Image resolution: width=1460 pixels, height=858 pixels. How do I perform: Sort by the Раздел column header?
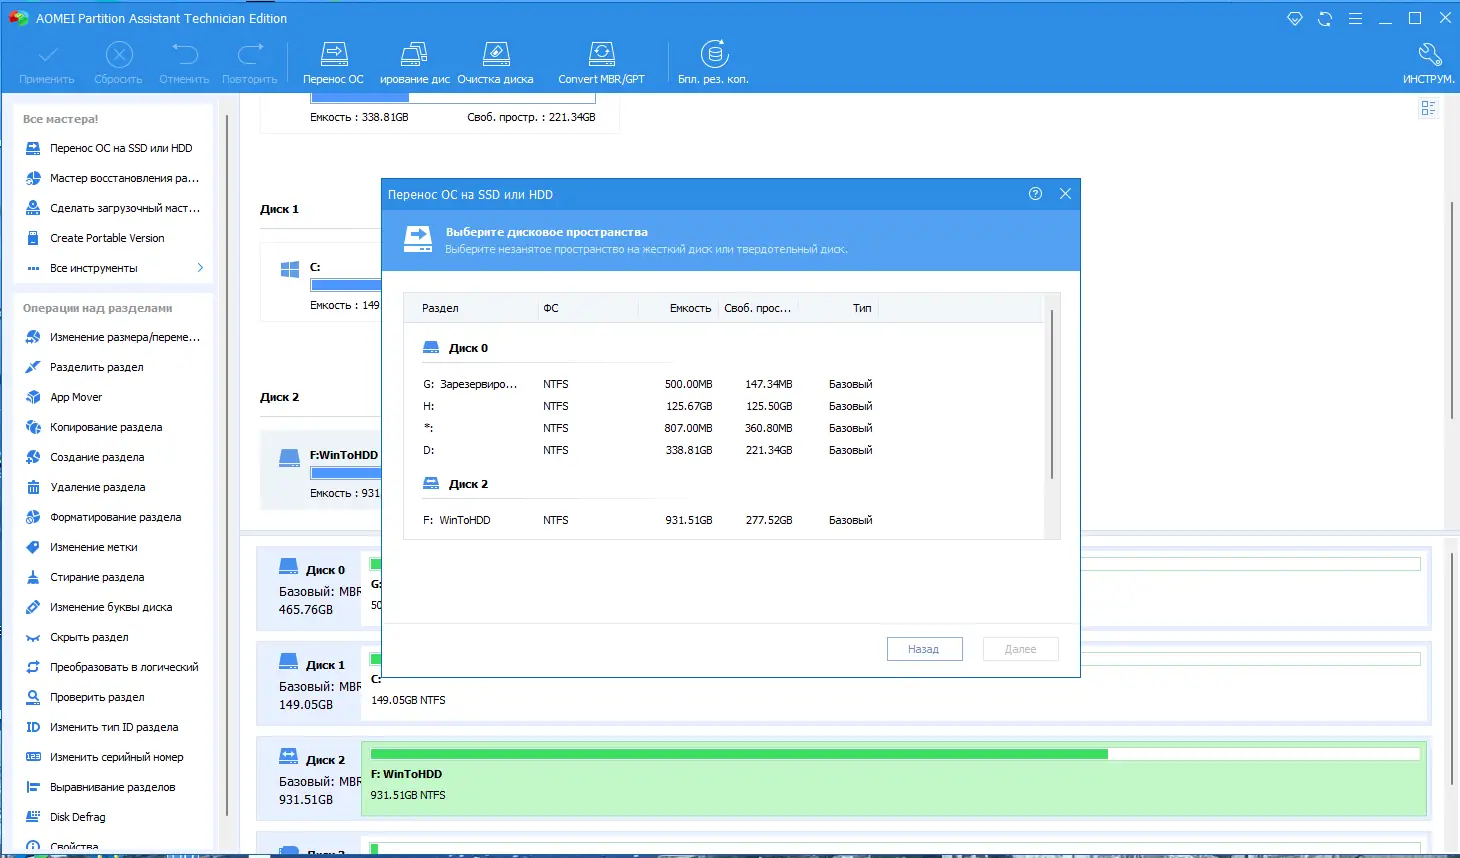(472, 308)
